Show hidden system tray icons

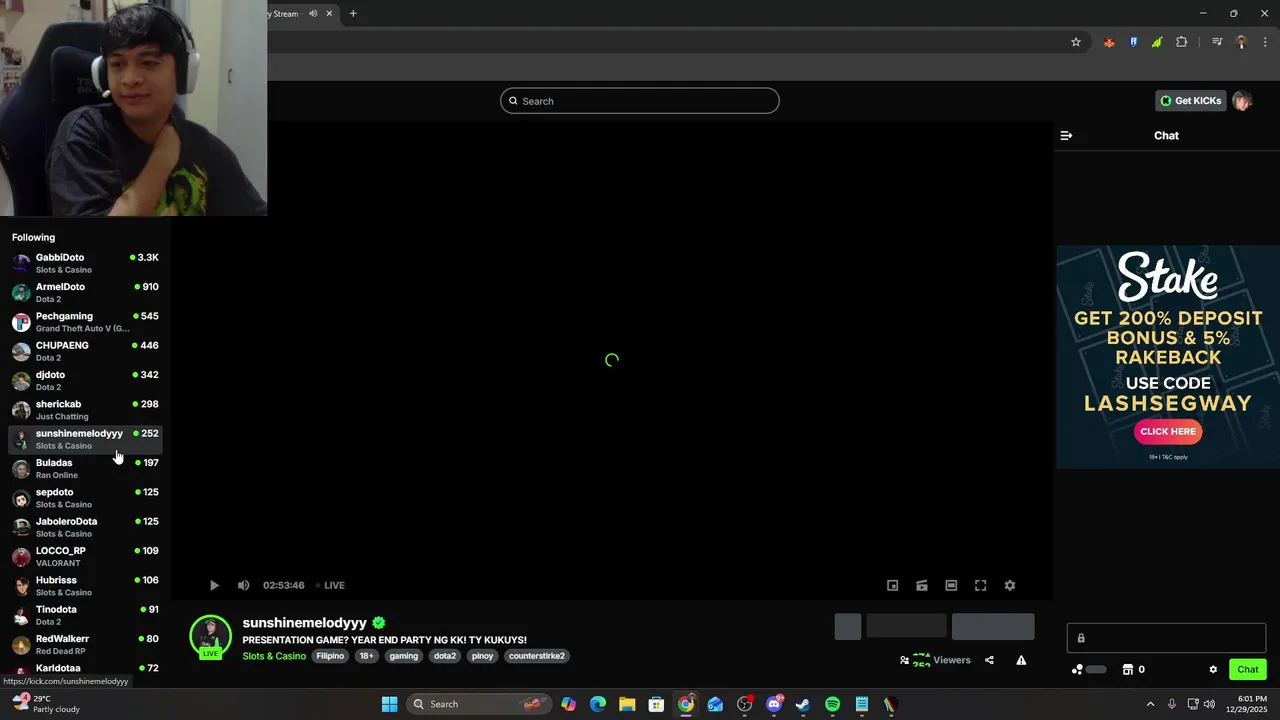click(x=1150, y=704)
